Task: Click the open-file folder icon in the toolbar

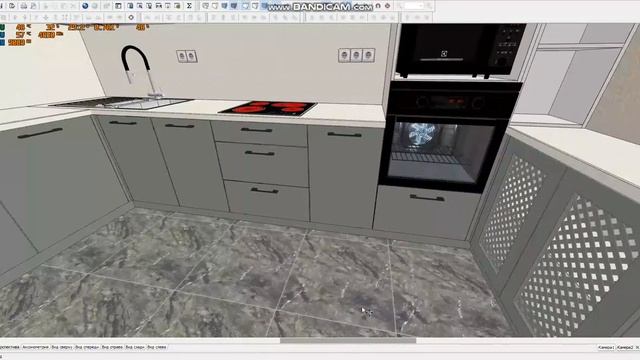Action: click(x=12, y=6)
